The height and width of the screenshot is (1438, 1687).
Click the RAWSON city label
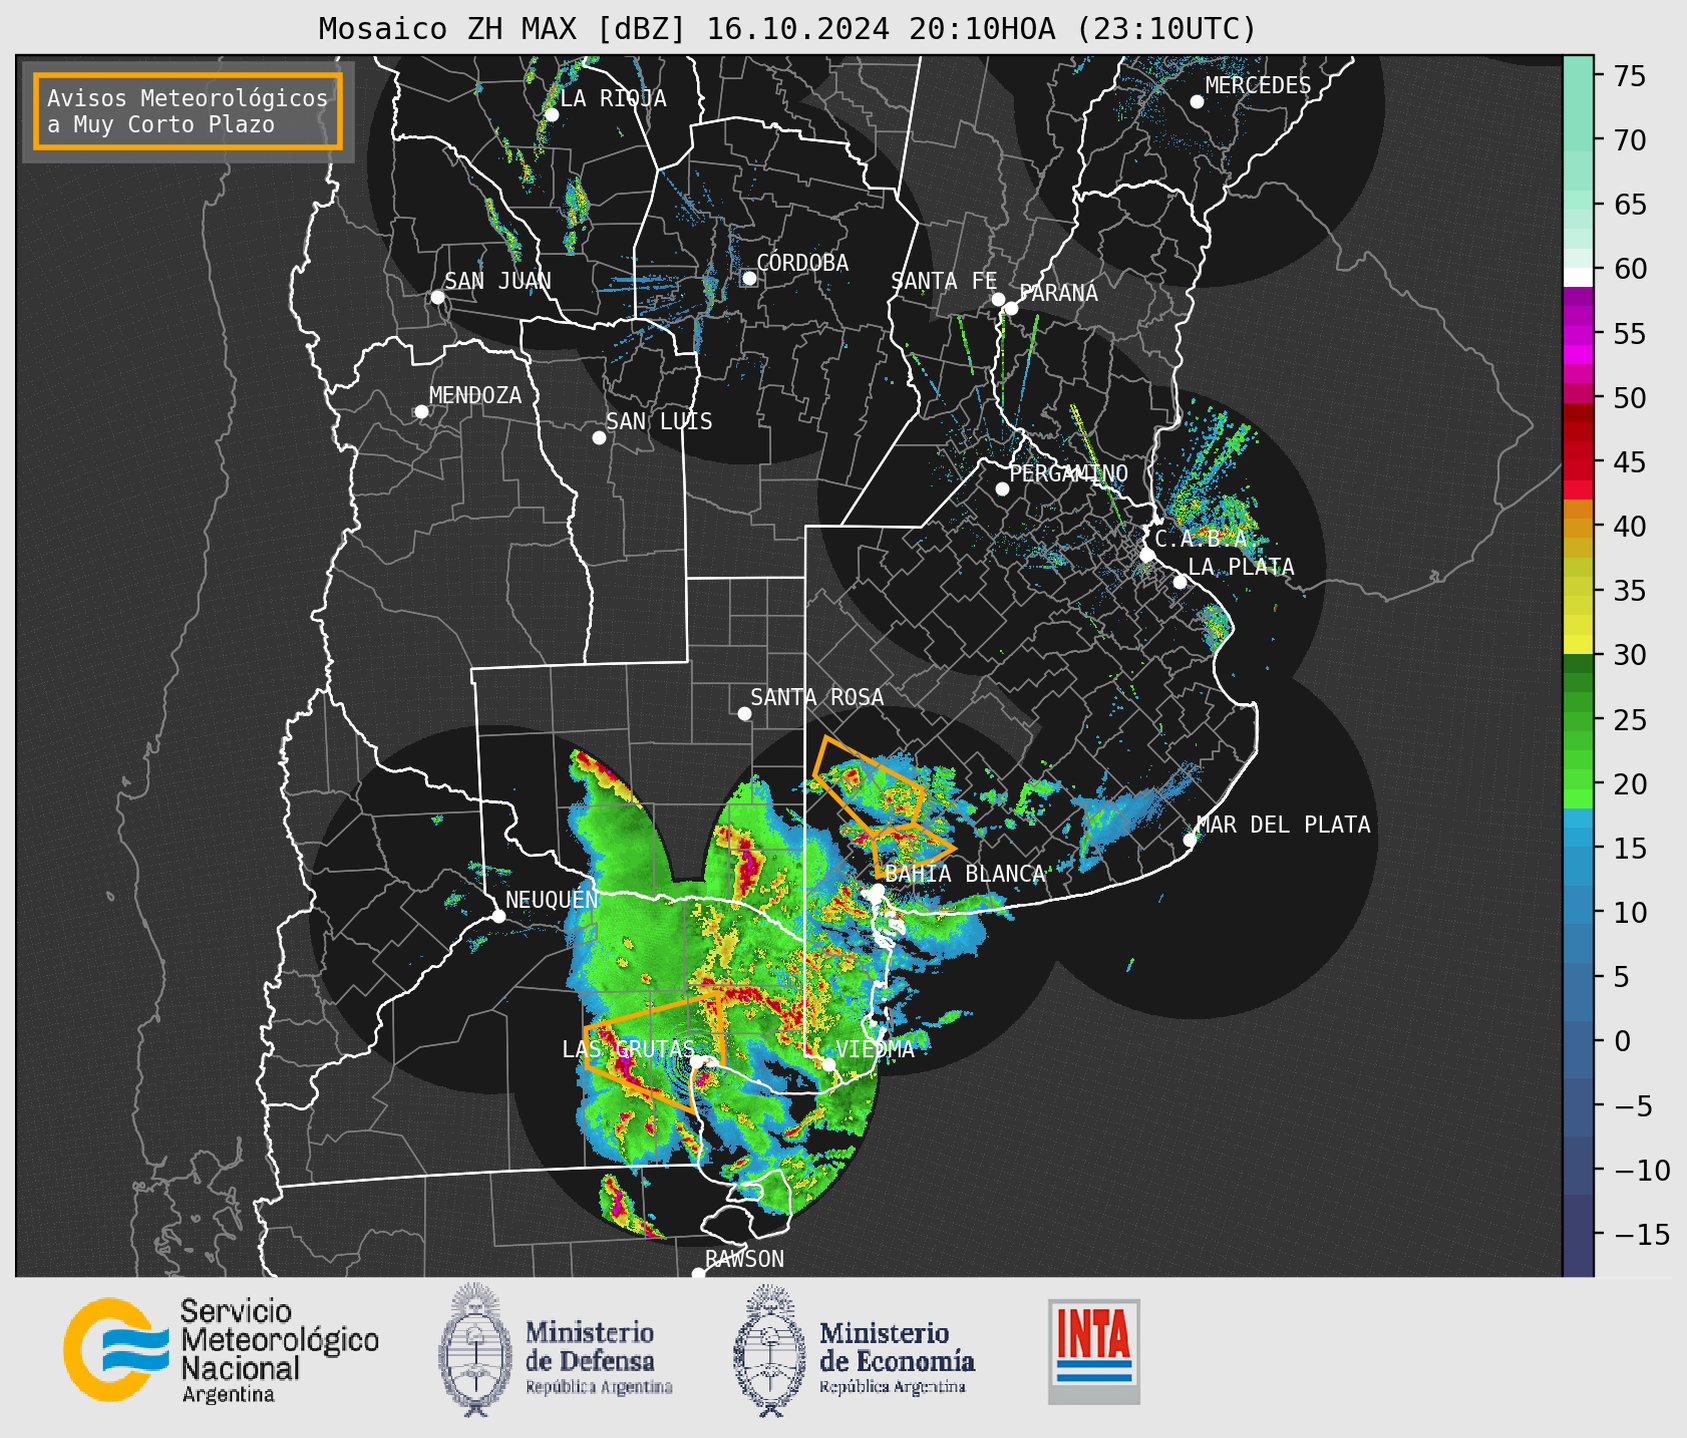pos(745,1259)
